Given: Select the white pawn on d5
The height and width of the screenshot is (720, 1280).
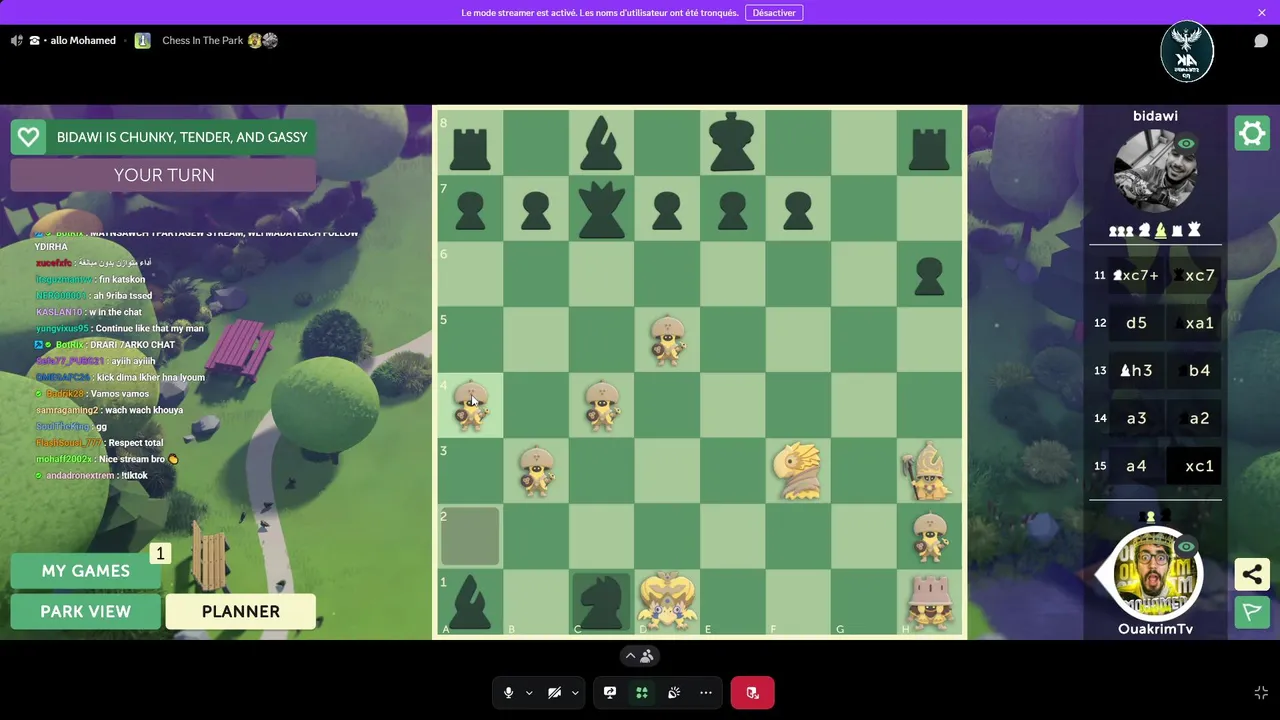Looking at the screenshot, I should click(x=667, y=340).
